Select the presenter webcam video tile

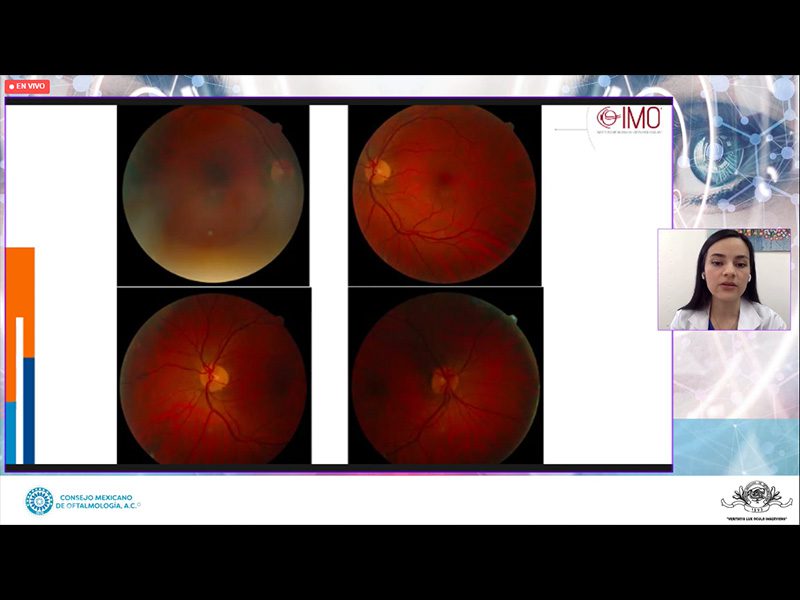[x=723, y=279]
